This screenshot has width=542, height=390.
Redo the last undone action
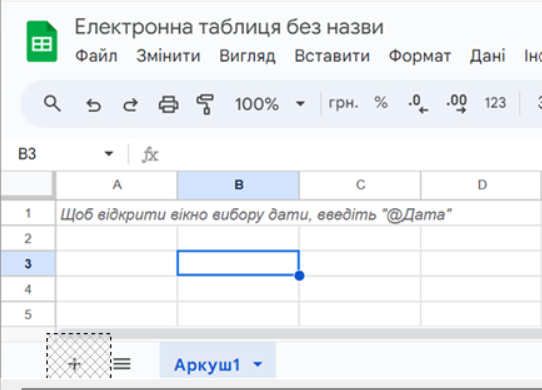coord(131,104)
